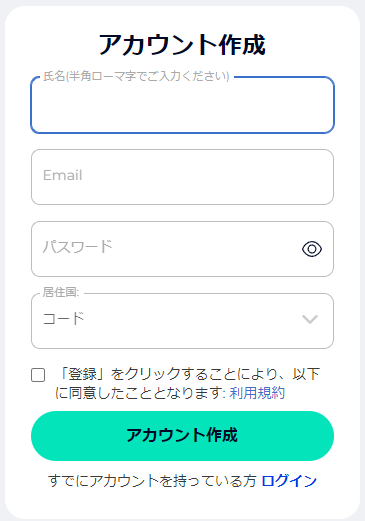Click the アカウント作成 heading at the top
This screenshot has width=365, height=521.
point(182,45)
